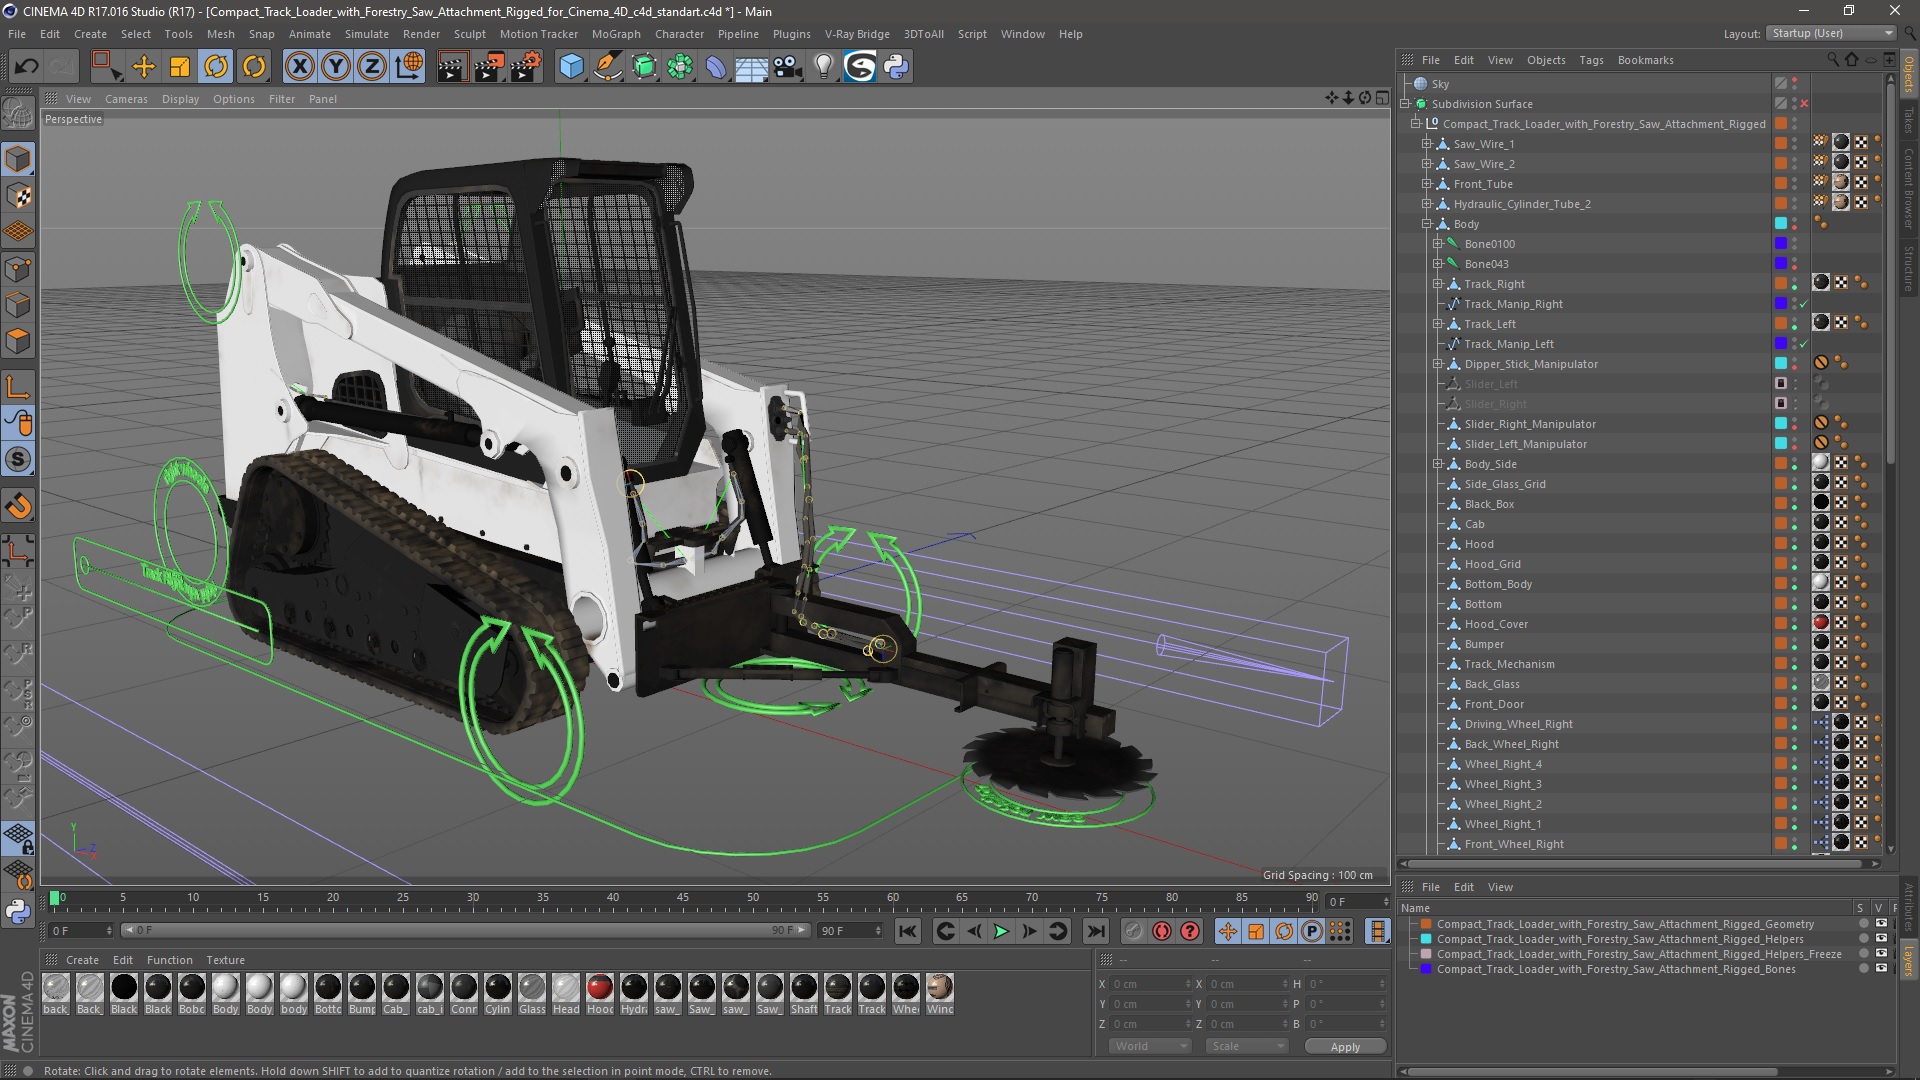Add a Cube primitive object
This screenshot has width=1920, height=1080.
[571, 67]
